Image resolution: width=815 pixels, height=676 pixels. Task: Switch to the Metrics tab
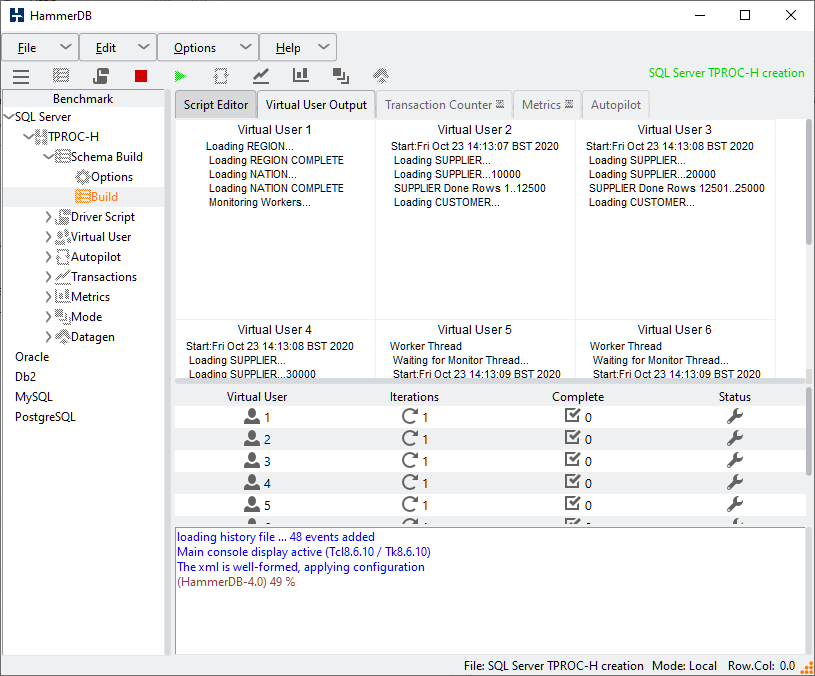click(x=547, y=105)
